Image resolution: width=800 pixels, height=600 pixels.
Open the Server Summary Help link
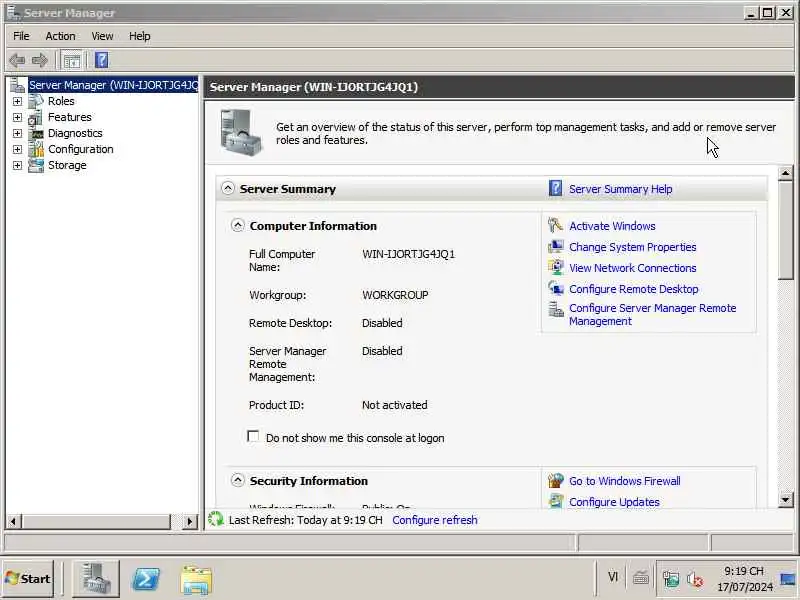point(620,189)
